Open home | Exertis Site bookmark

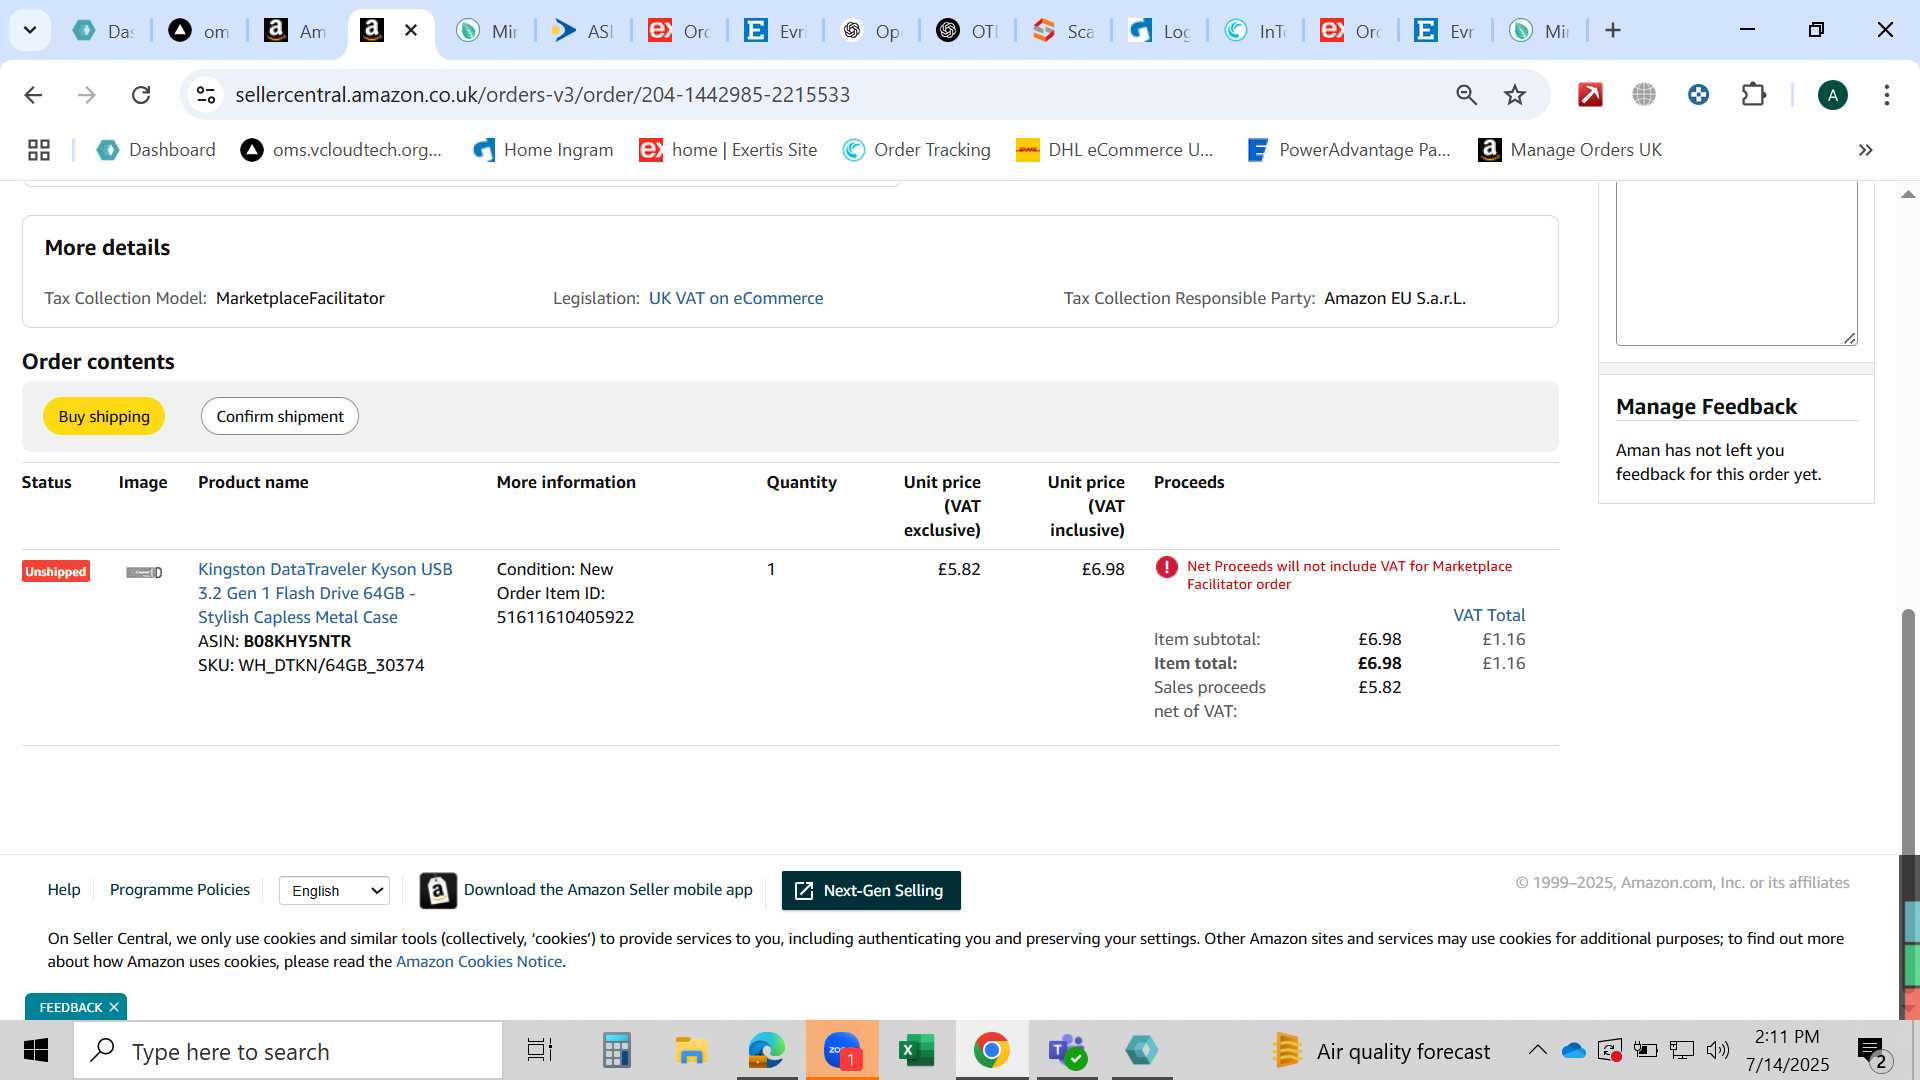728,150
